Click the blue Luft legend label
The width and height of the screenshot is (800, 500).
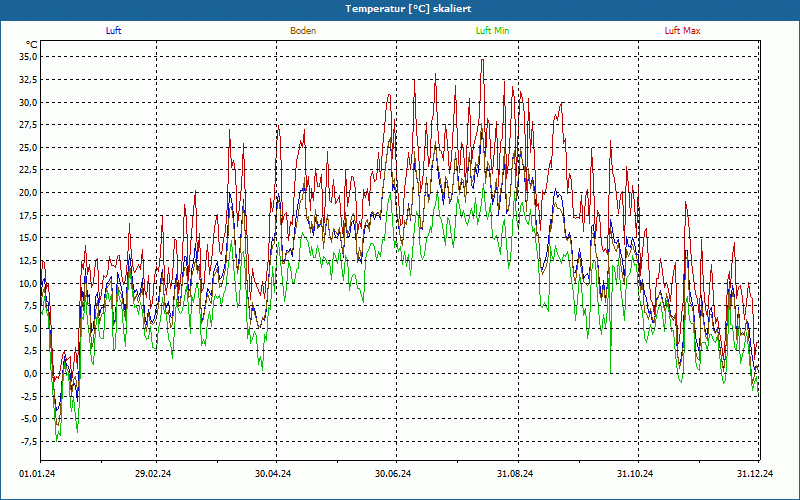[x=113, y=31]
